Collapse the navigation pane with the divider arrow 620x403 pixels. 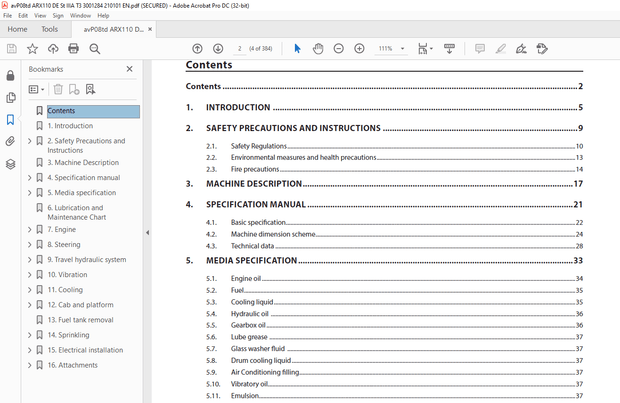tap(148, 232)
